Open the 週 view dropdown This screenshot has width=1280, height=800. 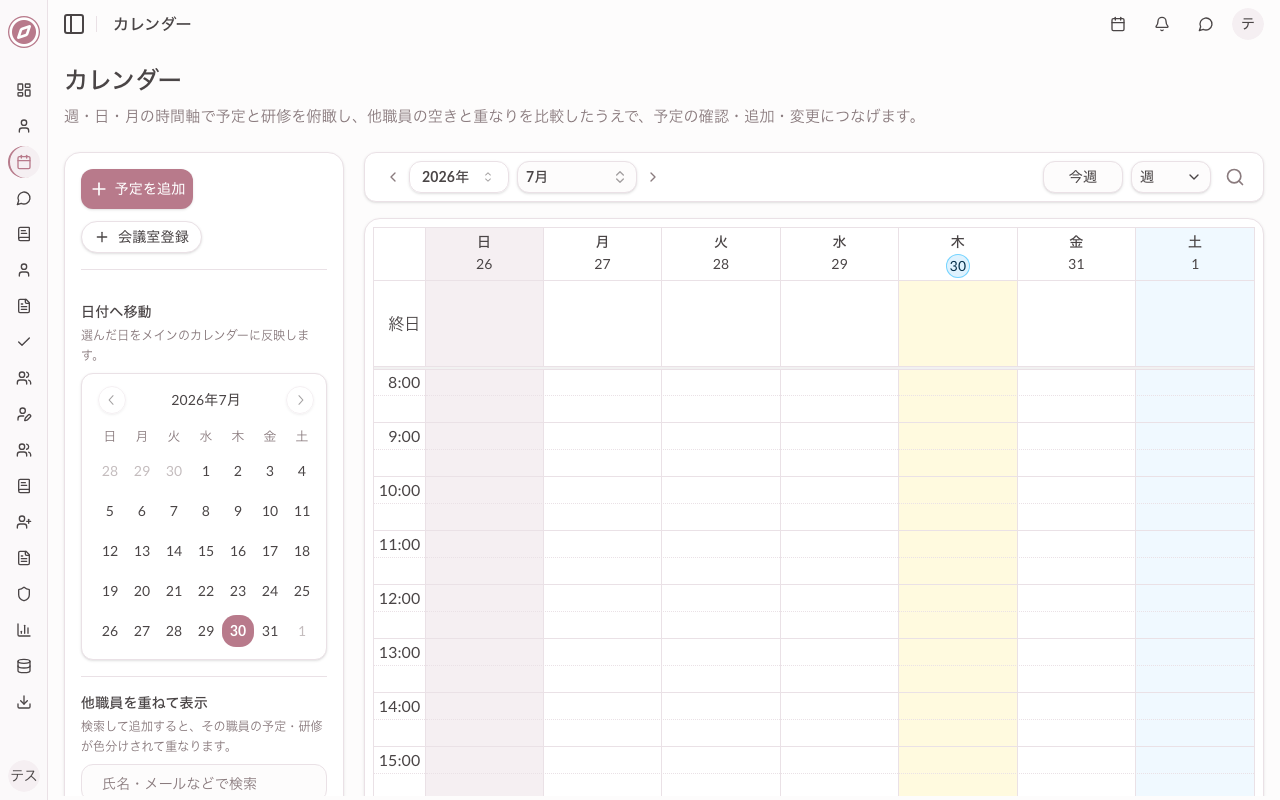pyautogui.click(x=1171, y=177)
